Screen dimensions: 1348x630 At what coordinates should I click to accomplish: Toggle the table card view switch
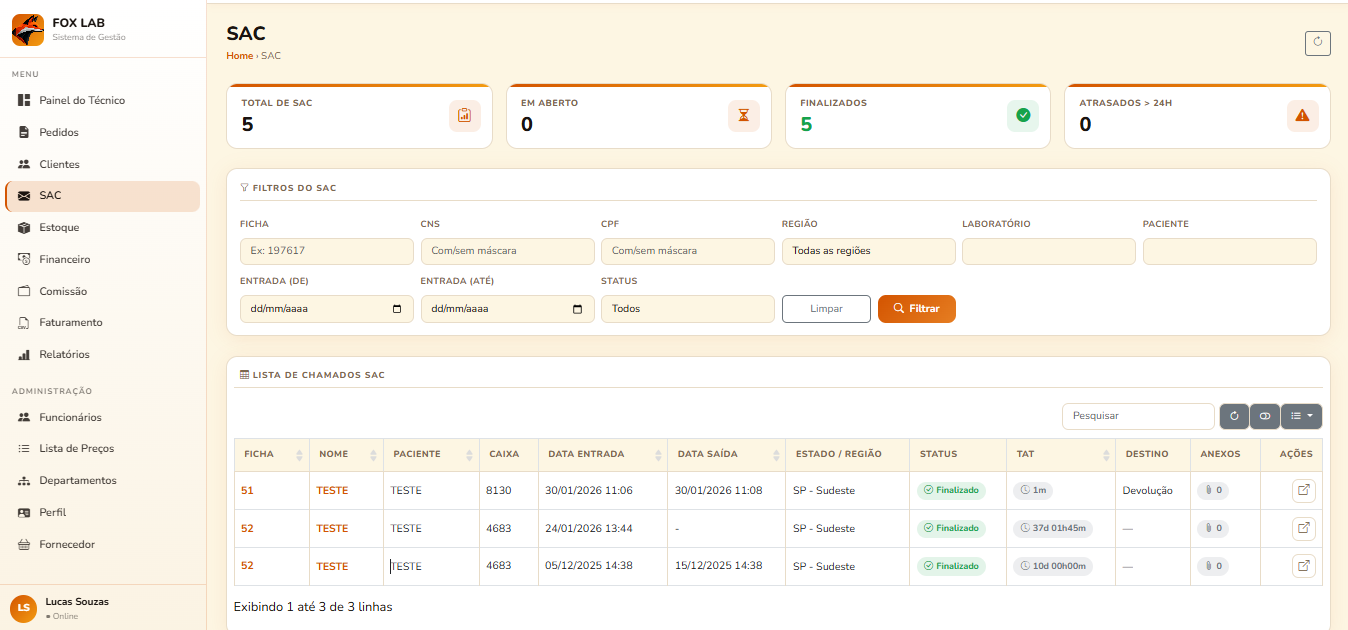click(1265, 416)
